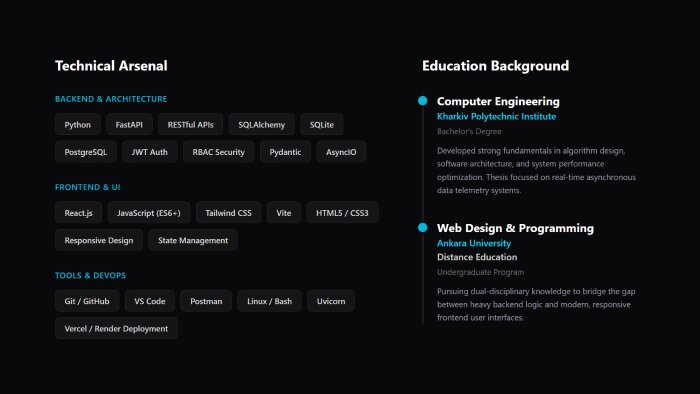
Task: Click the timeline dot beside Web Design & Programming
Action: 422,227
